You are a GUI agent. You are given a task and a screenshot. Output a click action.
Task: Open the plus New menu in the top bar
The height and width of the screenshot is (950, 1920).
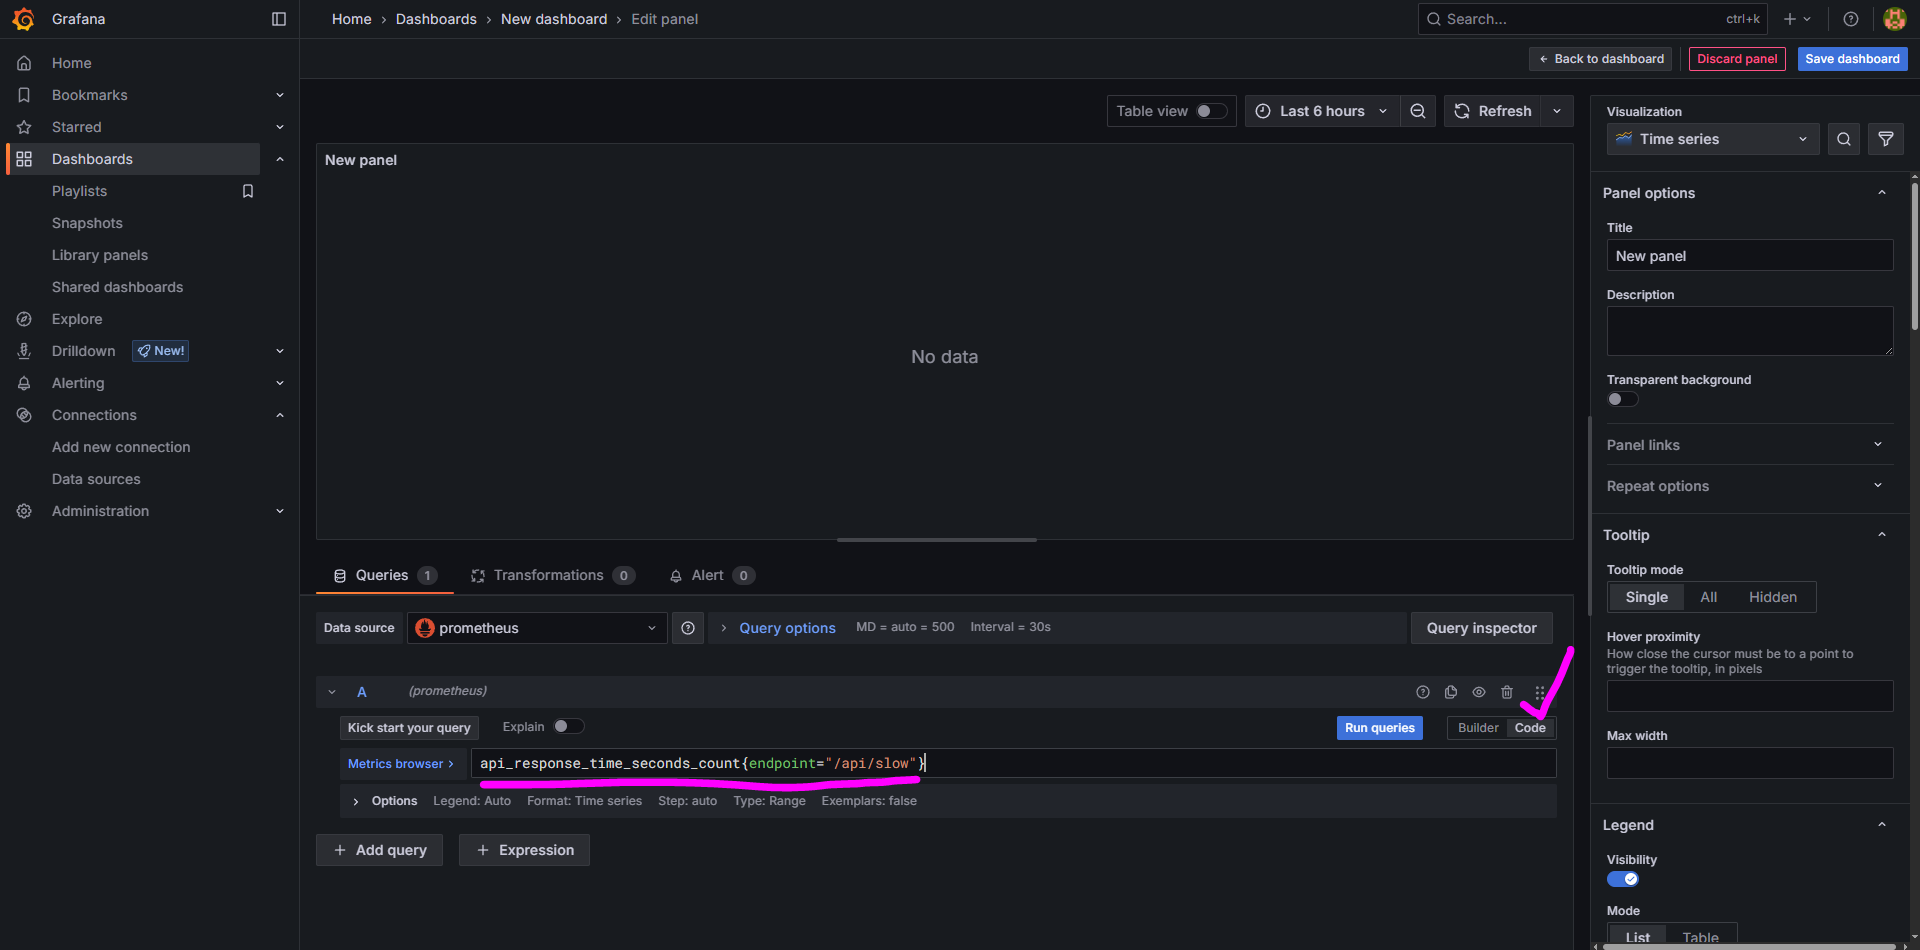click(1797, 19)
